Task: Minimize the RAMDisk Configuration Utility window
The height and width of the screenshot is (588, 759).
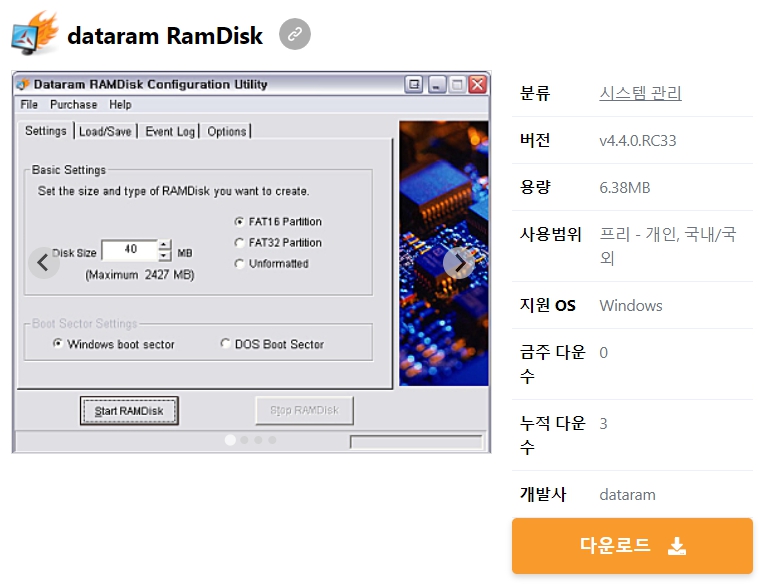Action: pos(437,85)
